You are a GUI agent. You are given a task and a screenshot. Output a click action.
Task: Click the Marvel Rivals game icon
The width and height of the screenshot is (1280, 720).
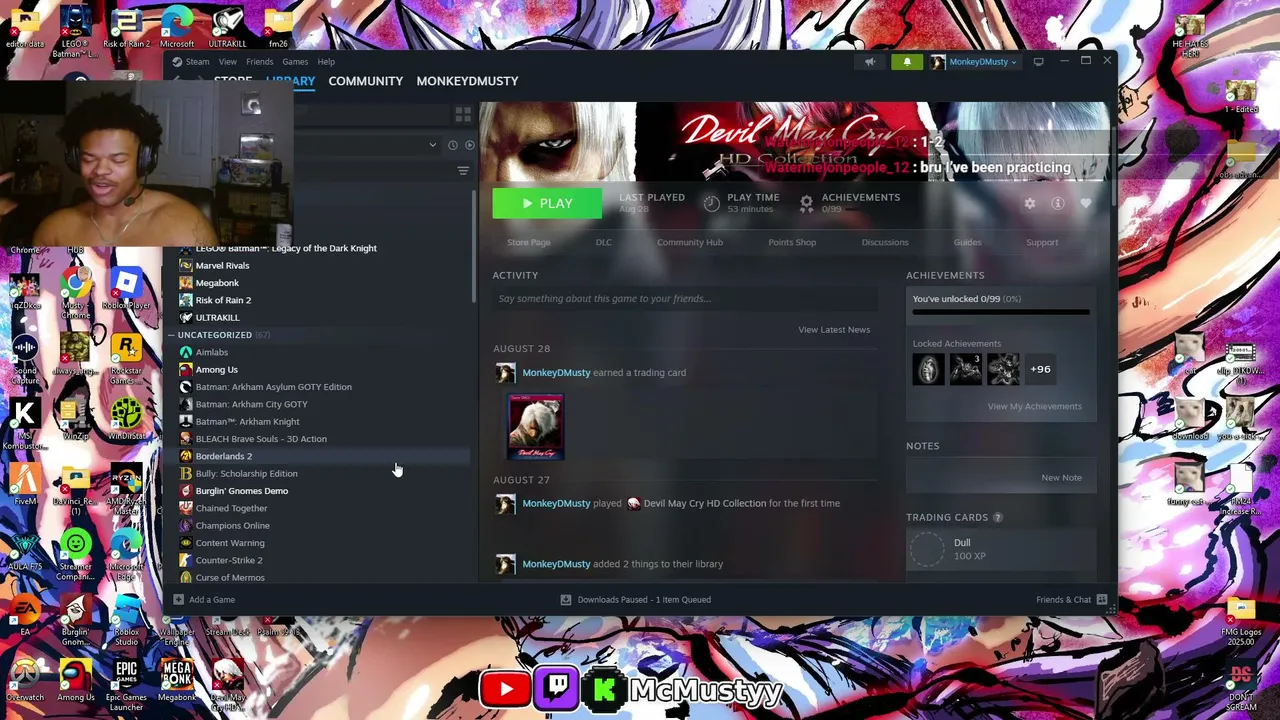point(185,266)
